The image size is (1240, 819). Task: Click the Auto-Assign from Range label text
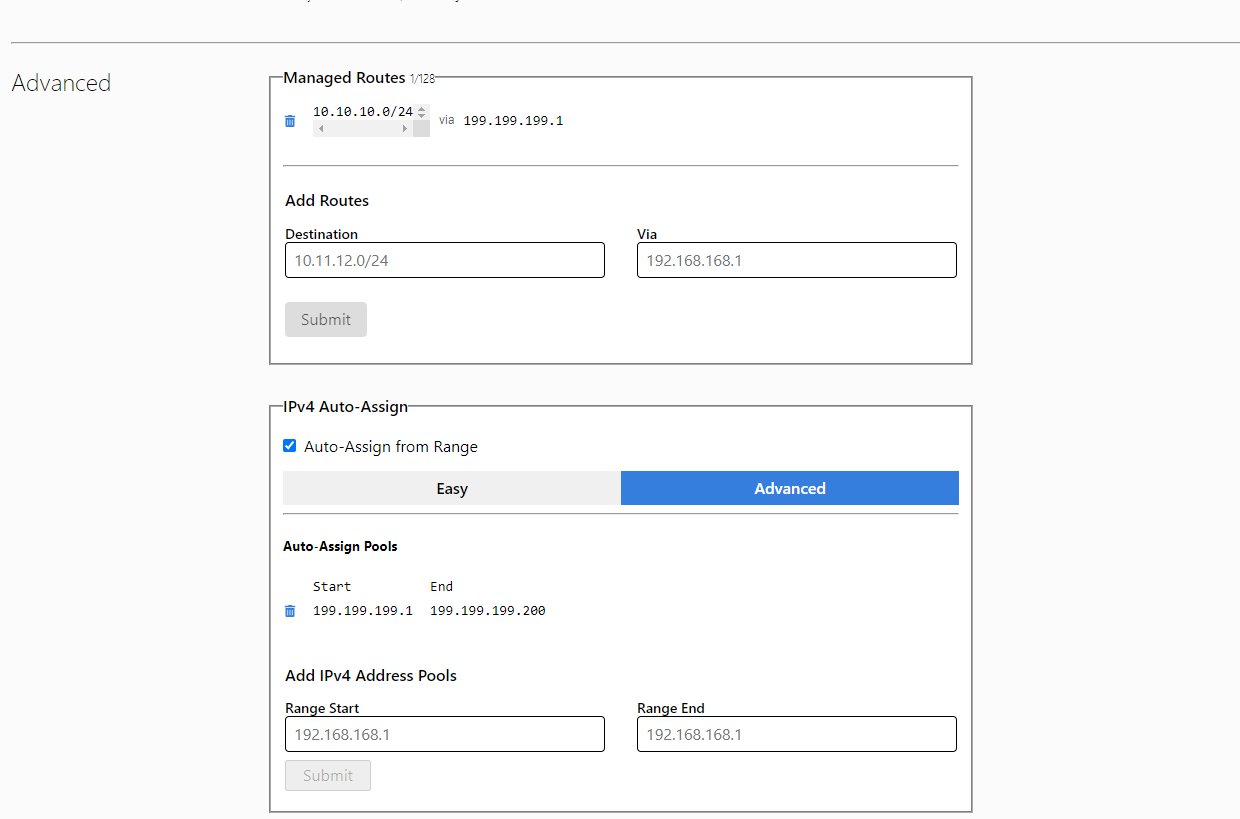point(391,447)
